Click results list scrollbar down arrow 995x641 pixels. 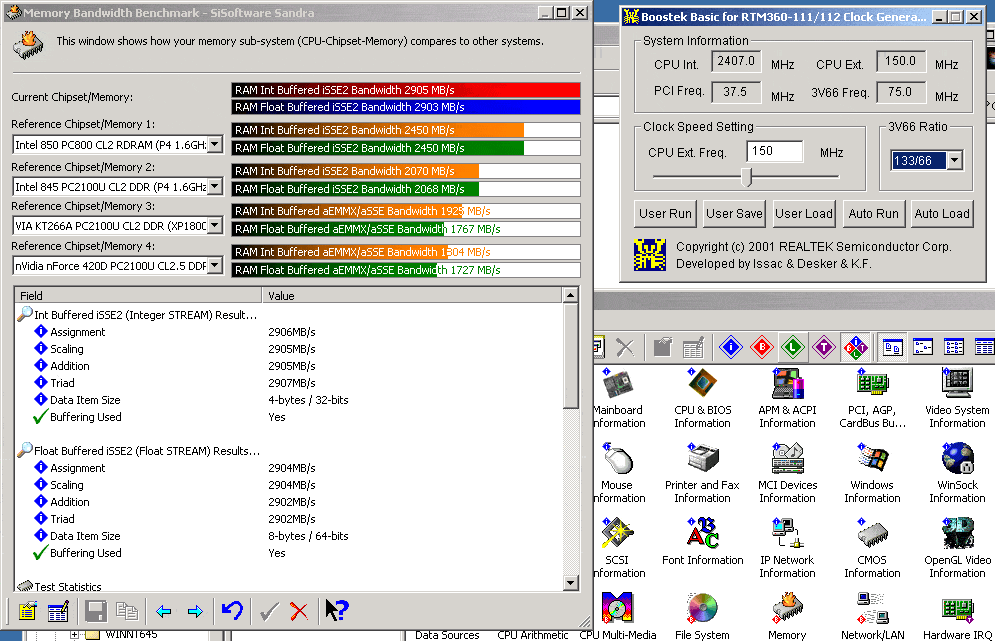click(x=570, y=583)
